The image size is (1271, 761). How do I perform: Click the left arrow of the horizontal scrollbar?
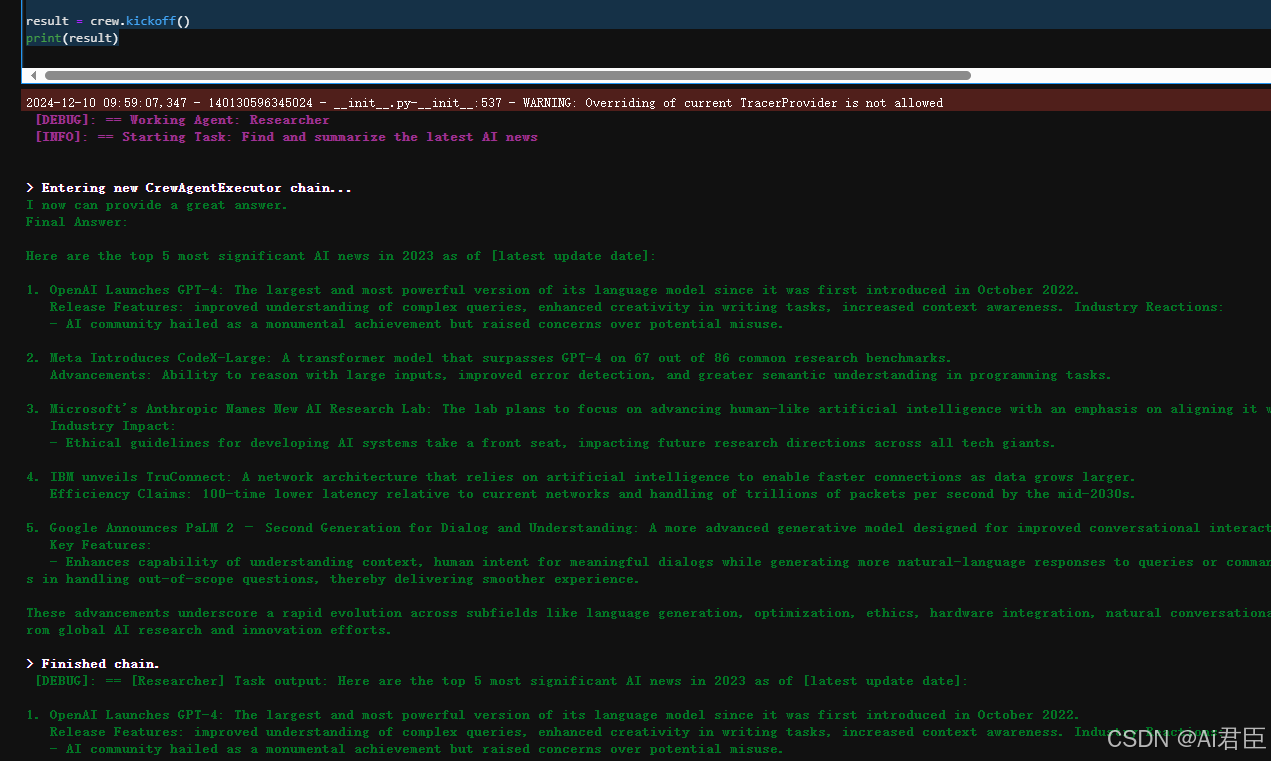point(33,75)
